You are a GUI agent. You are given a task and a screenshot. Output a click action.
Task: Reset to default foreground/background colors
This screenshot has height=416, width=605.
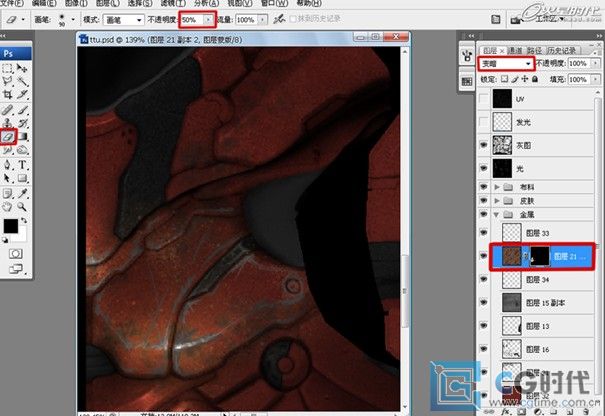pyautogui.click(x=5, y=240)
